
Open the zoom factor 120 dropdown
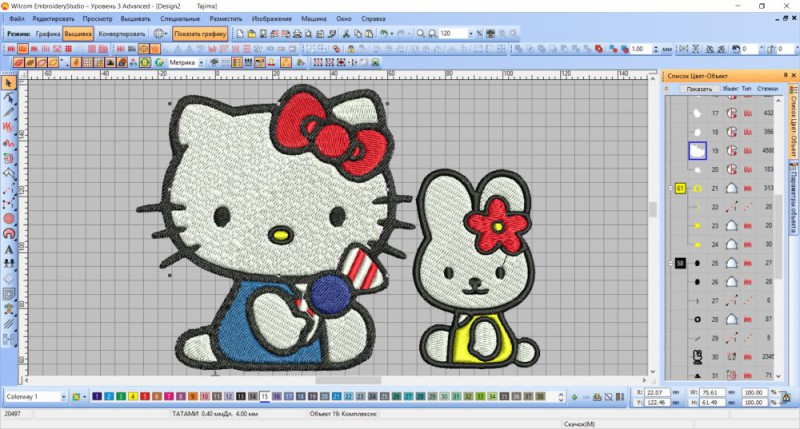point(470,34)
